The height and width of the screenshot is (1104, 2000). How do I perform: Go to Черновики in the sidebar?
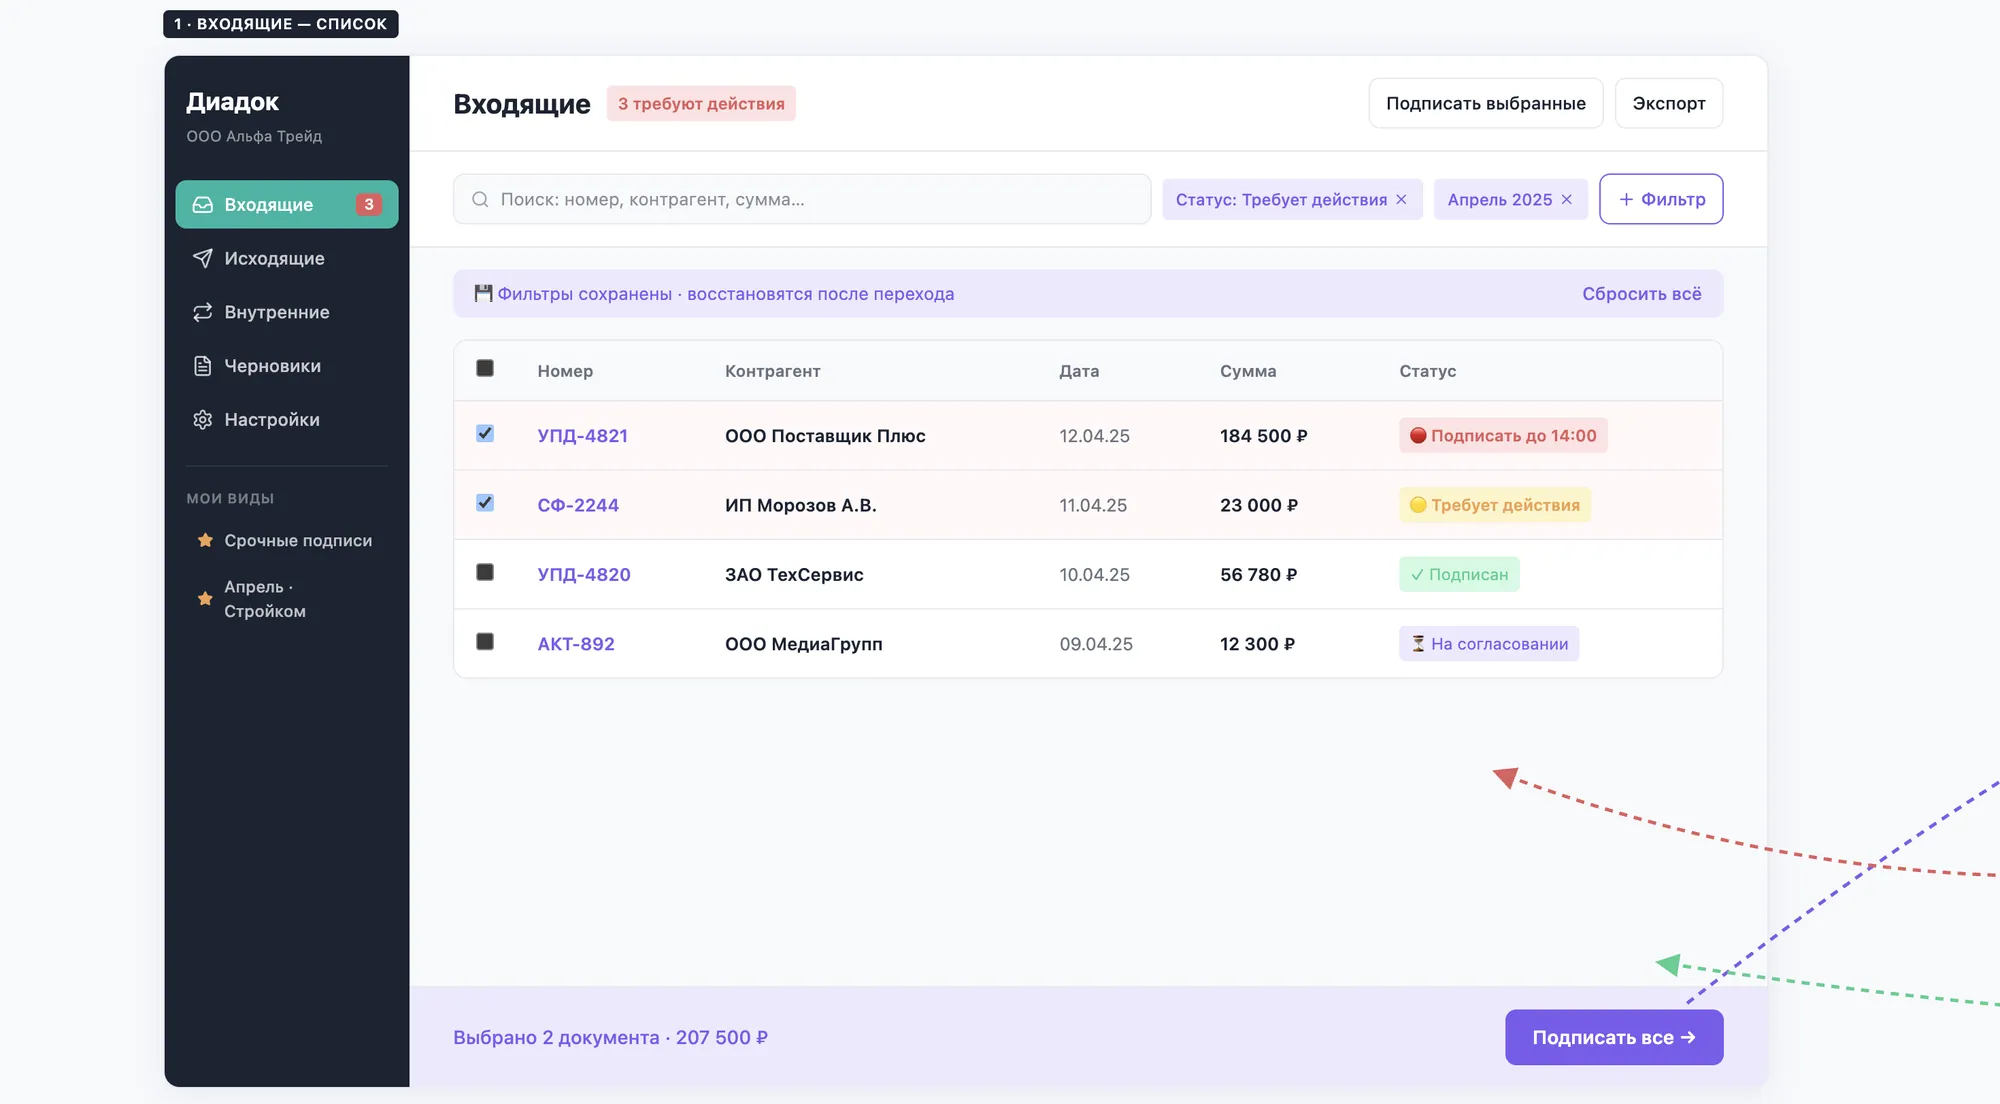[287, 366]
